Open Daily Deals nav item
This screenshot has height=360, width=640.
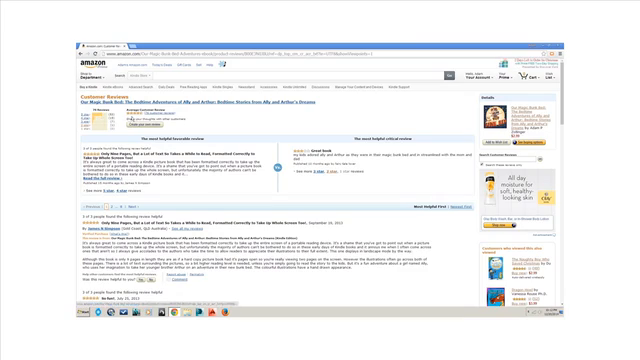(166, 87)
